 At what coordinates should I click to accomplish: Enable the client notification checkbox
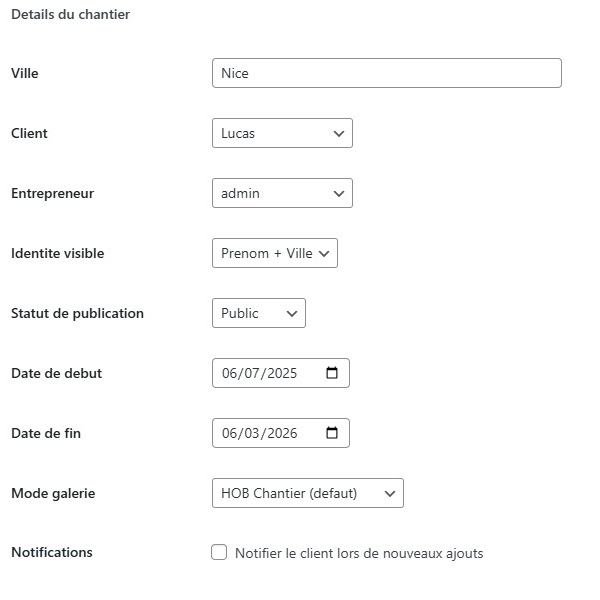pos(219,552)
